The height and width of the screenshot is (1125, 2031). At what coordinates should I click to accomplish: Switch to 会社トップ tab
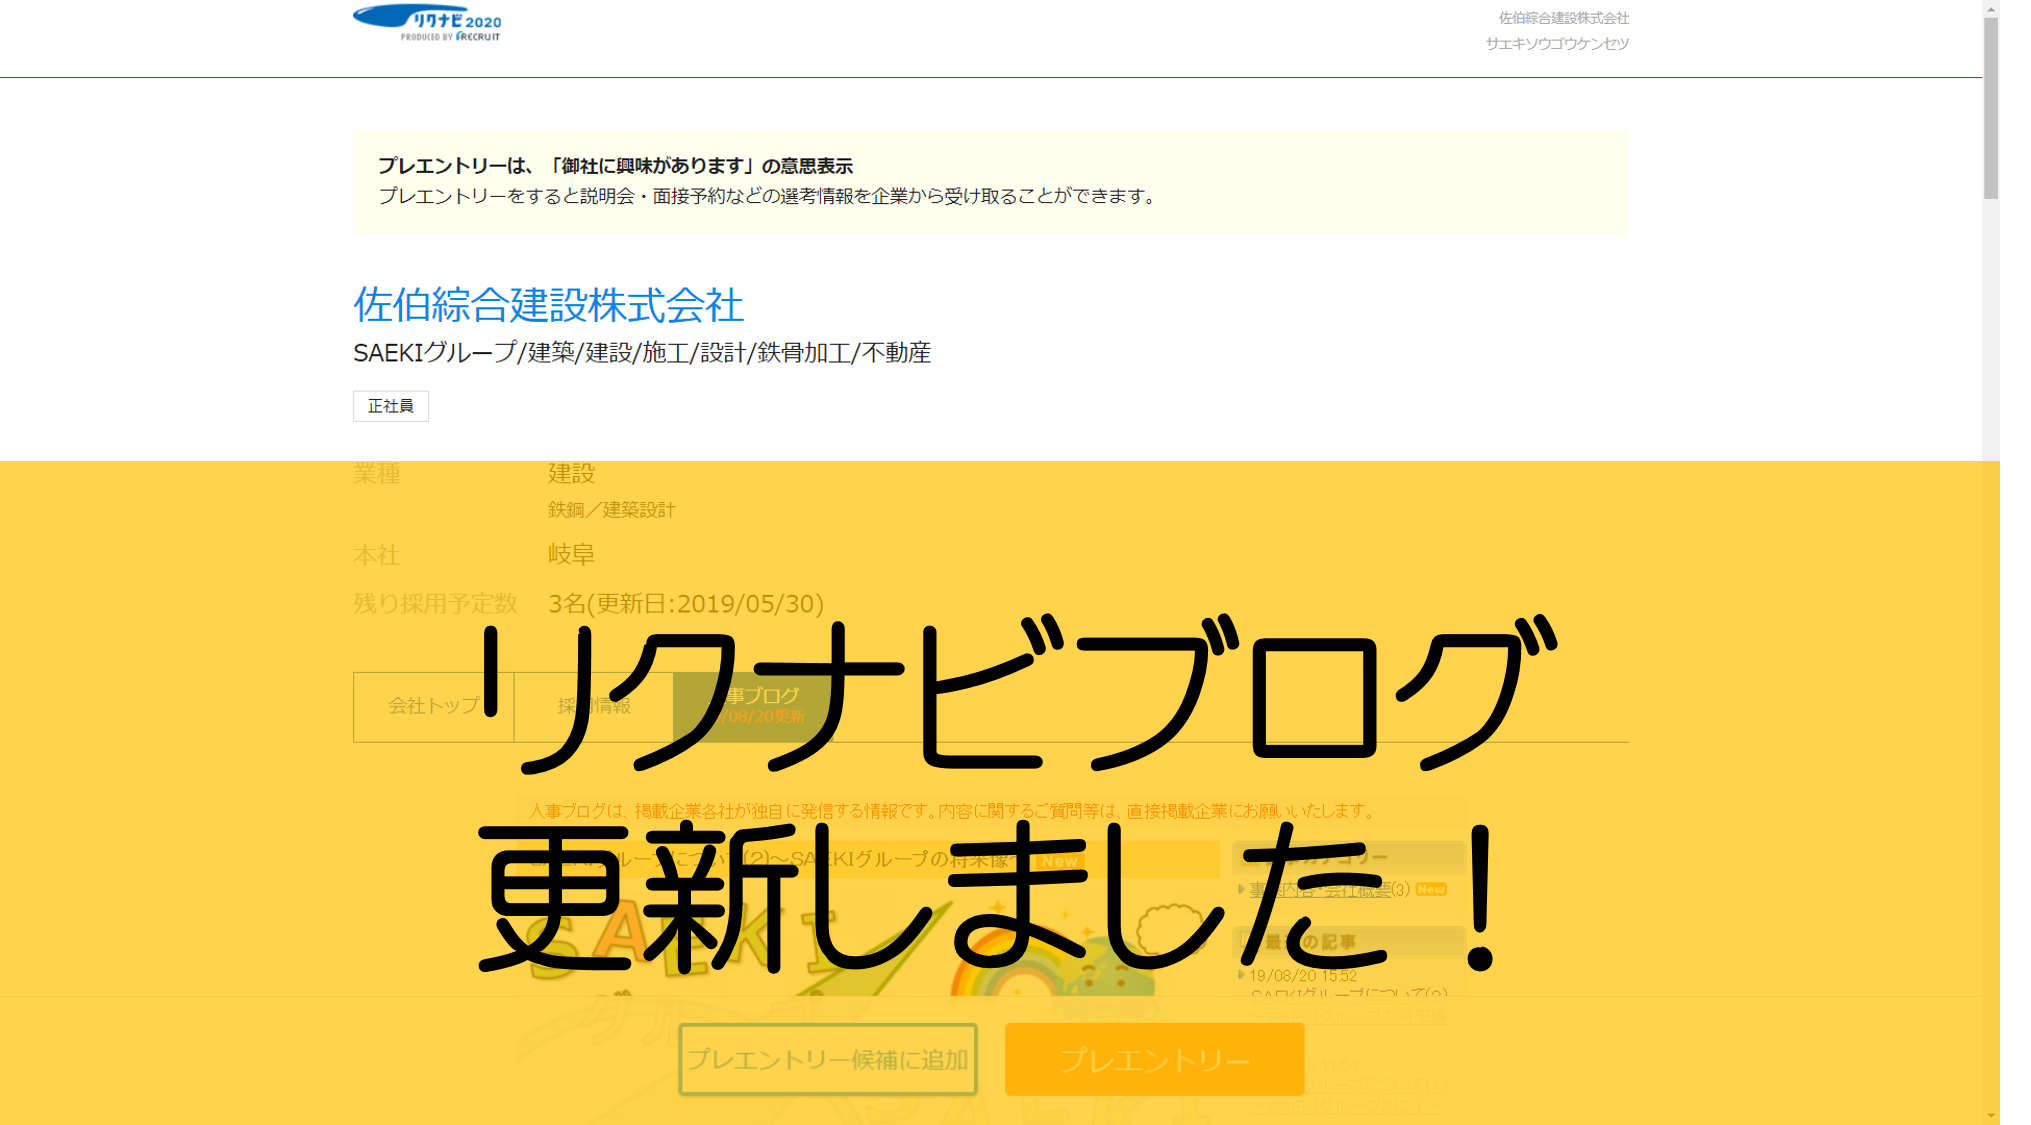point(434,706)
